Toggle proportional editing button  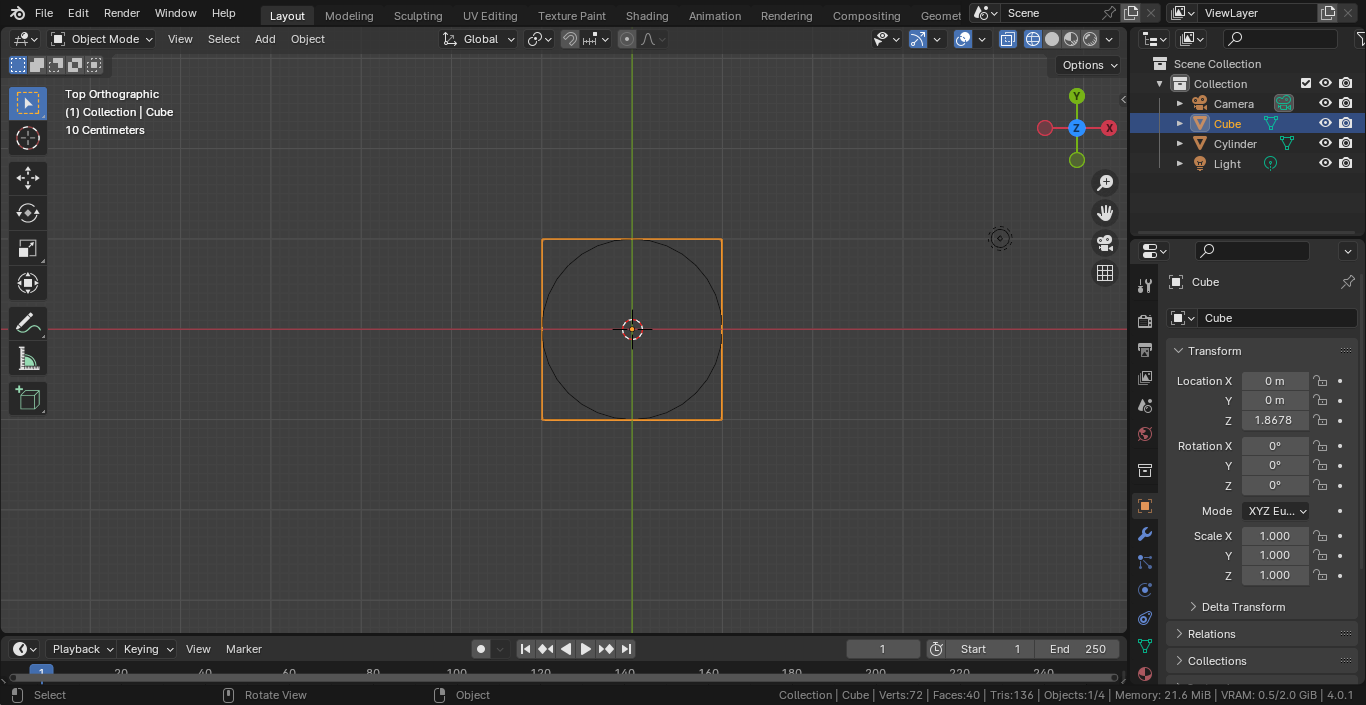626,39
